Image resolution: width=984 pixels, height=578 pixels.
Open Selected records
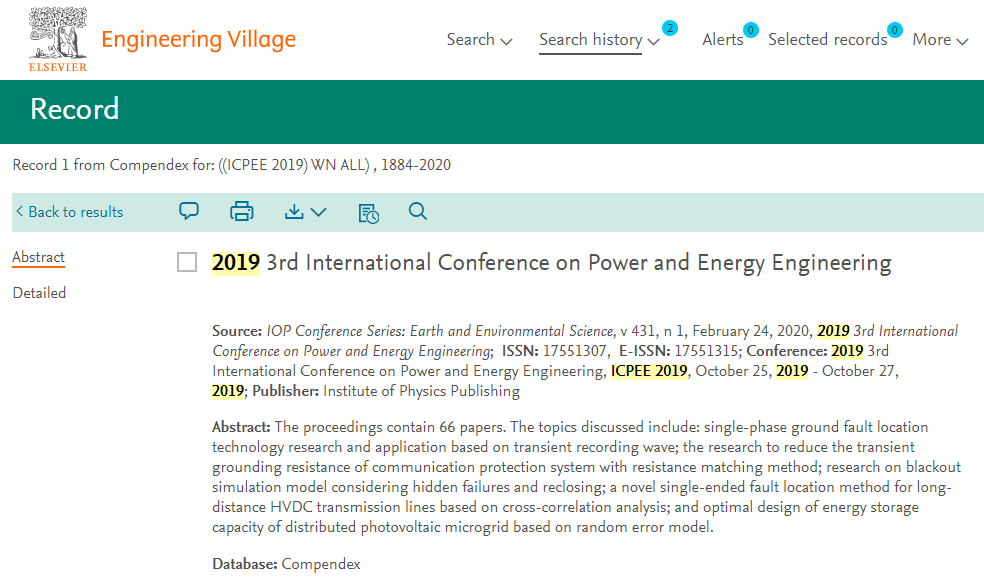[x=827, y=40]
